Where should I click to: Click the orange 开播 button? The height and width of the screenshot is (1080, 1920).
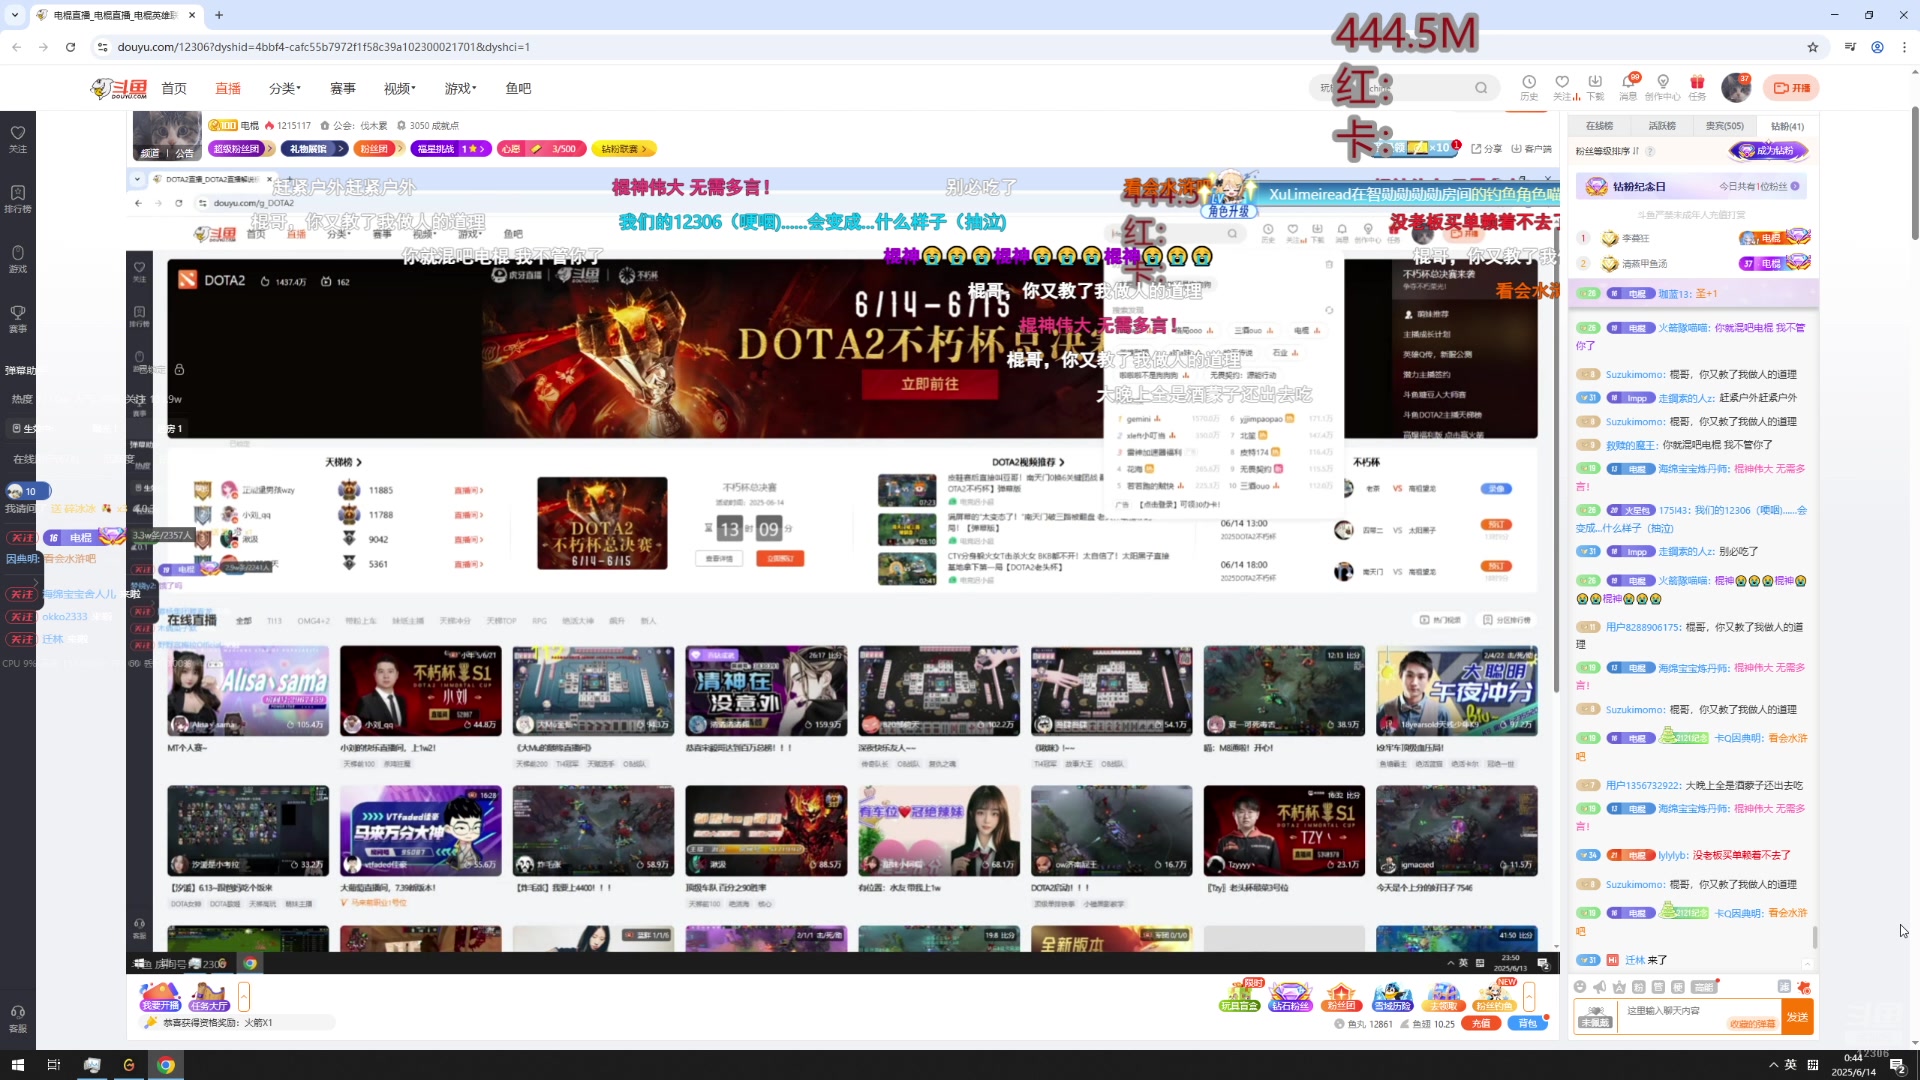tap(1792, 88)
